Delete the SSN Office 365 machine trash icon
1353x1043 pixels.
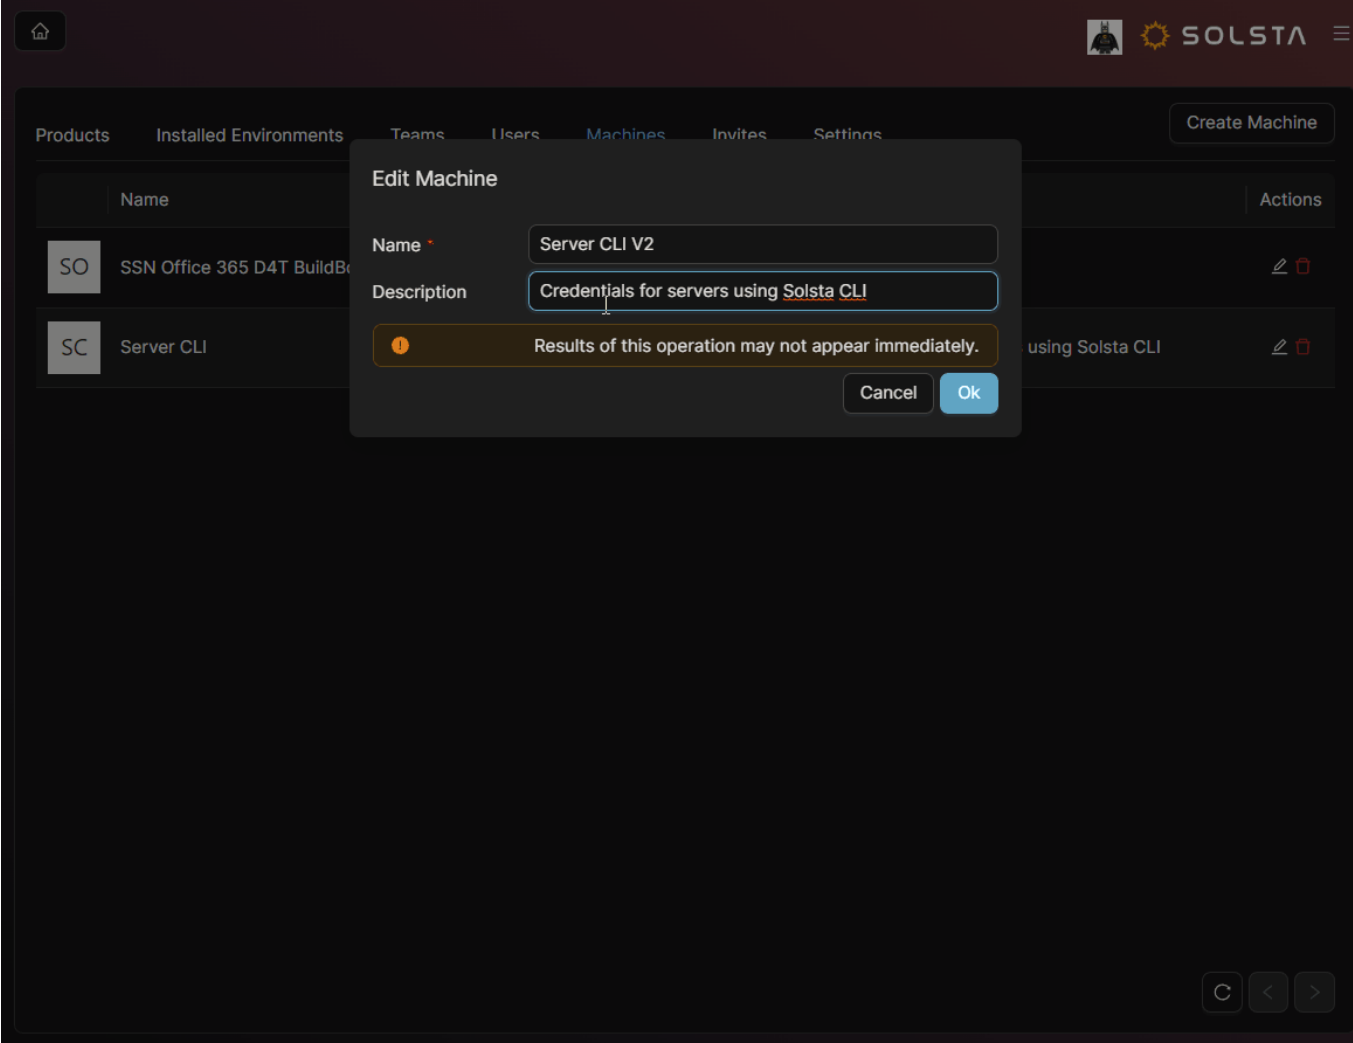pos(1303,266)
